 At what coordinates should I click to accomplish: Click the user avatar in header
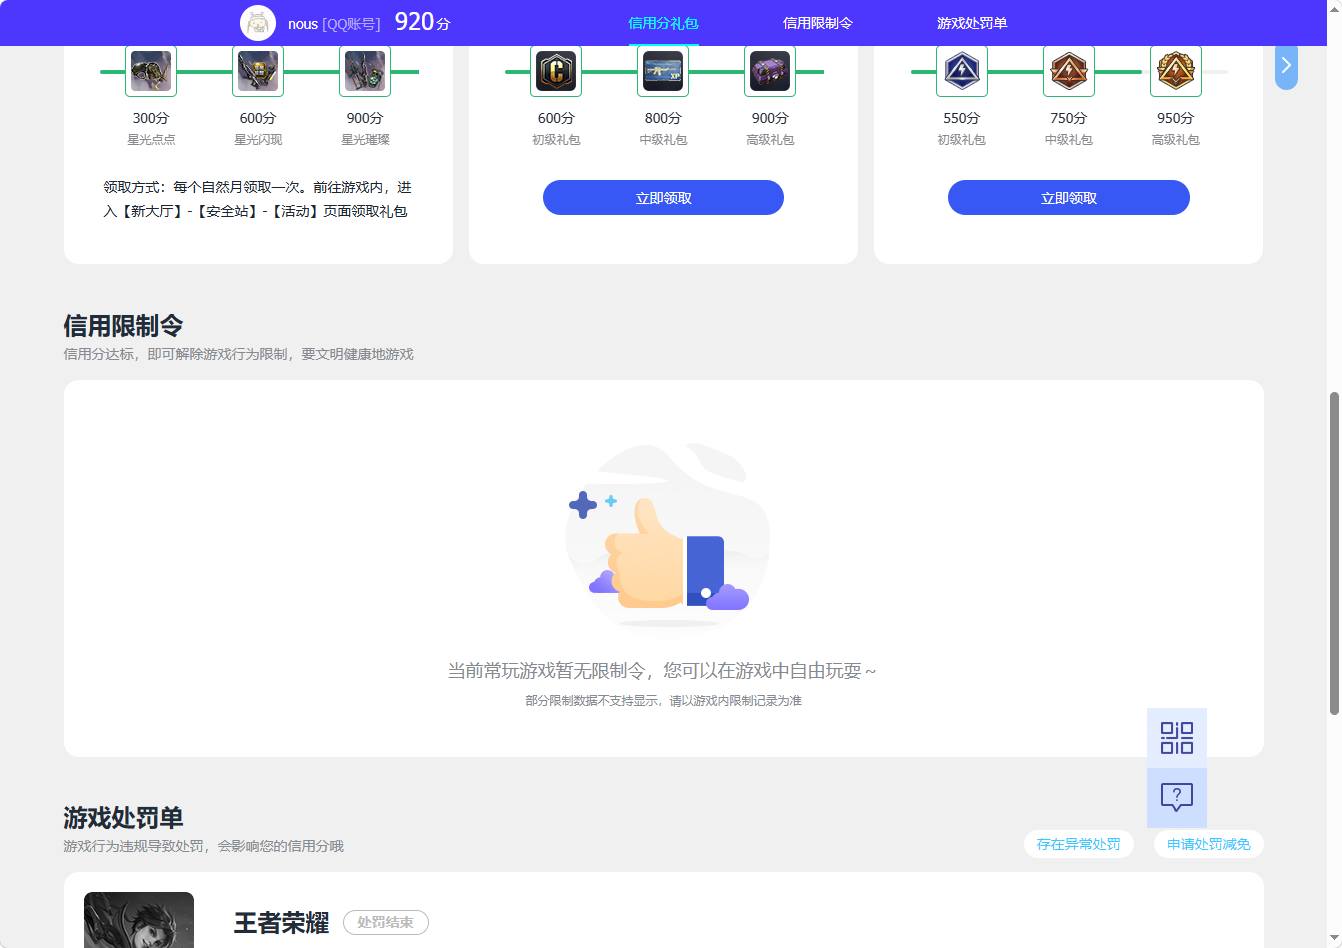(x=258, y=23)
